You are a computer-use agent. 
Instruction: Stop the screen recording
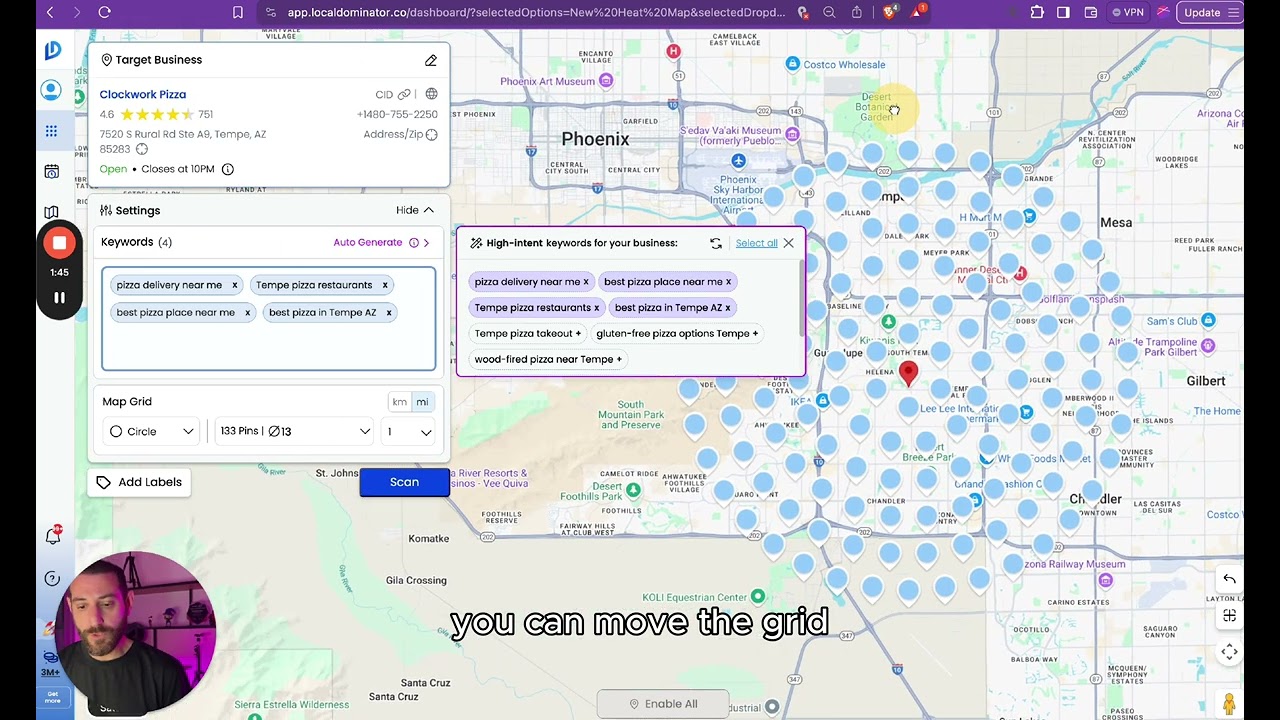point(59,243)
